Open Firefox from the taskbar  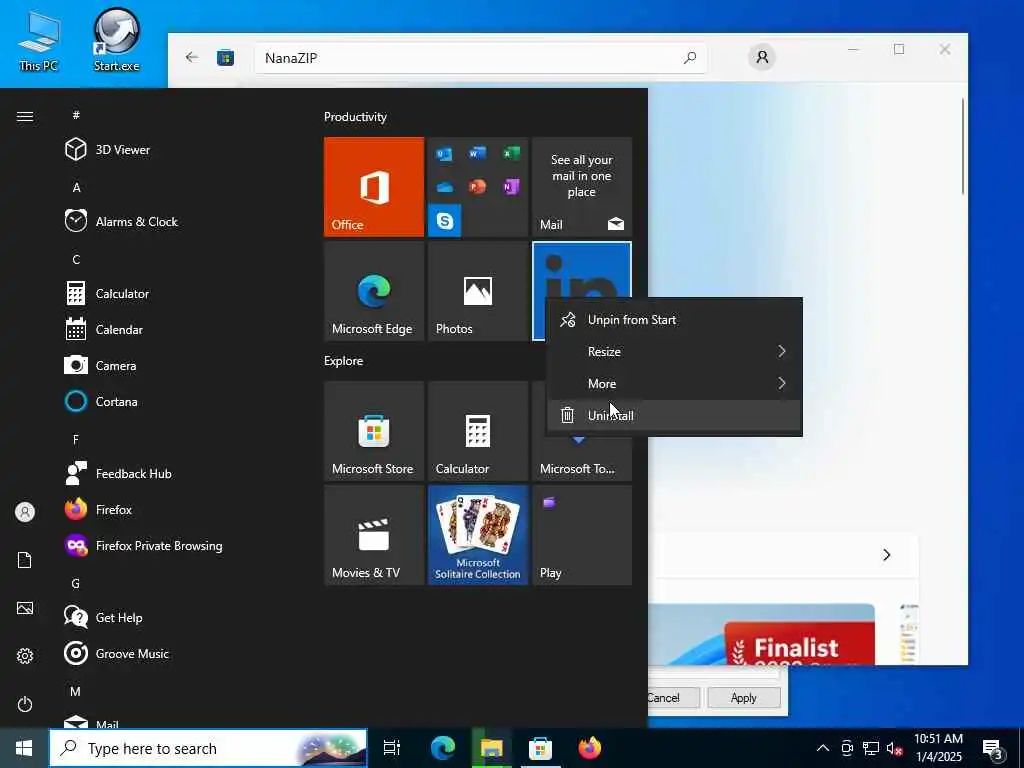(590, 748)
